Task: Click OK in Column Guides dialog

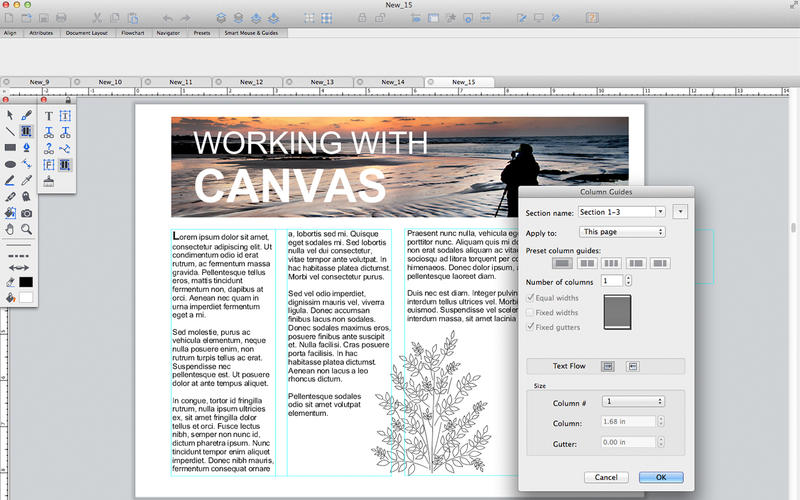Action: [661, 477]
